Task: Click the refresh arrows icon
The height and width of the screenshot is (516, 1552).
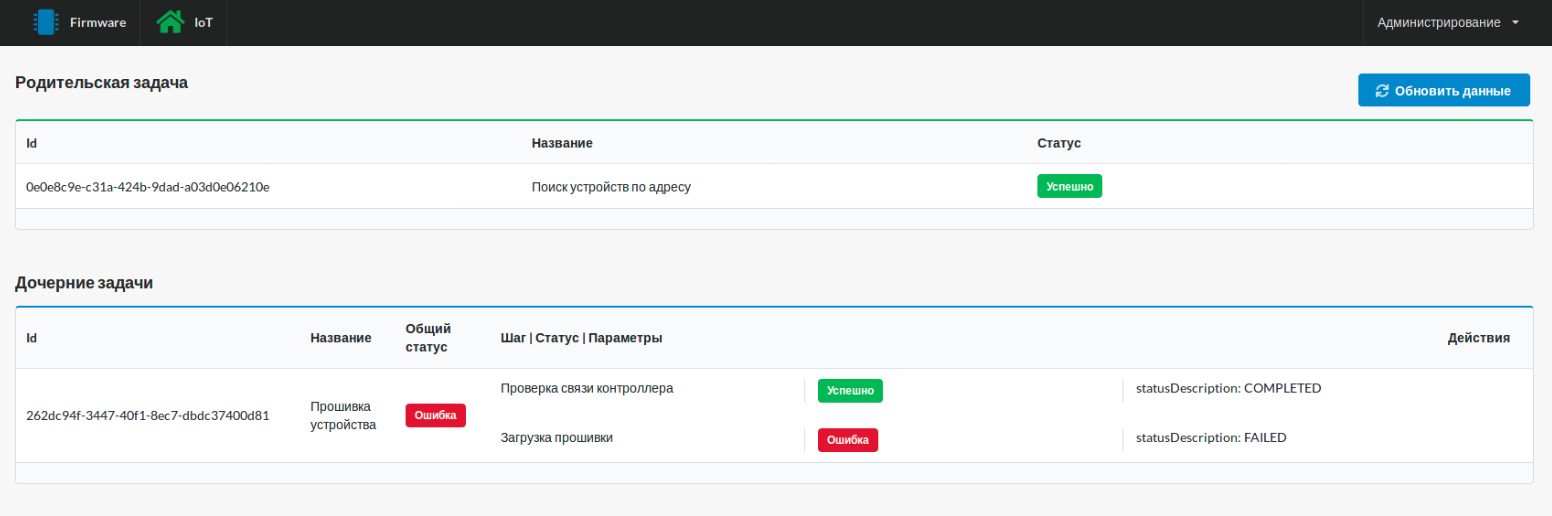Action: point(1382,90)
